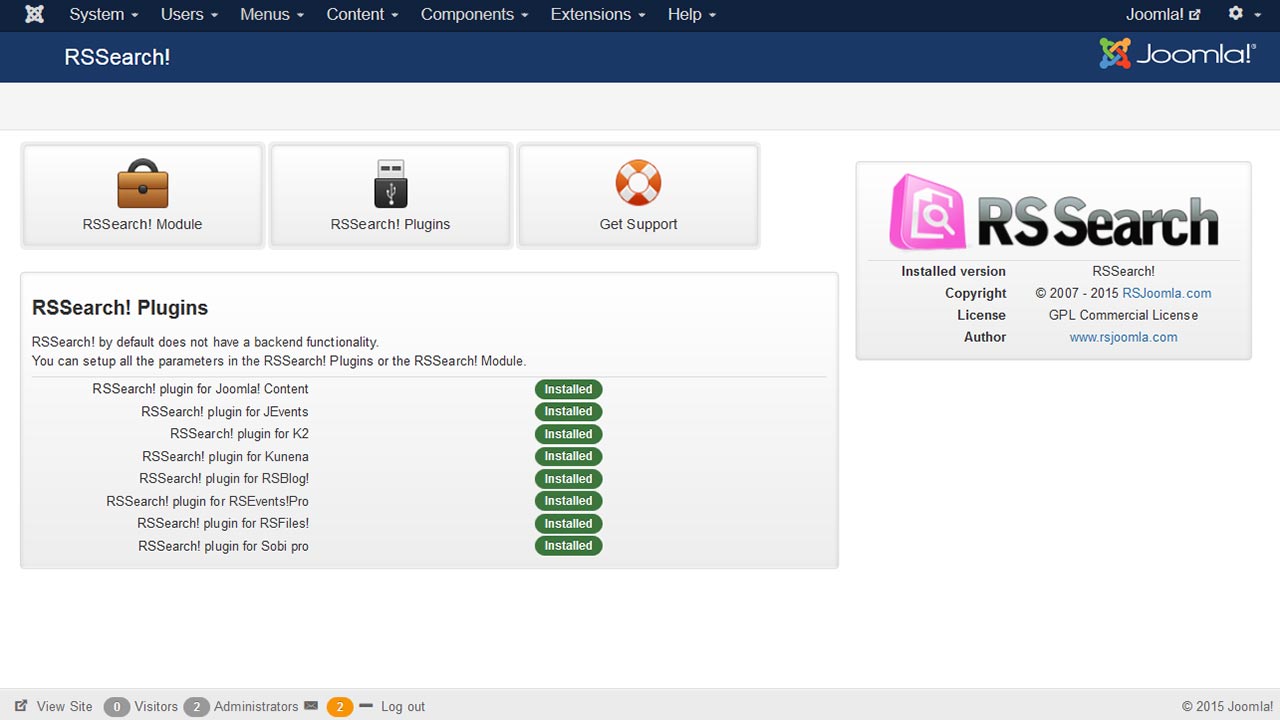Click the Log out dash icon
1280x720 pixels.
pos(365,706)
